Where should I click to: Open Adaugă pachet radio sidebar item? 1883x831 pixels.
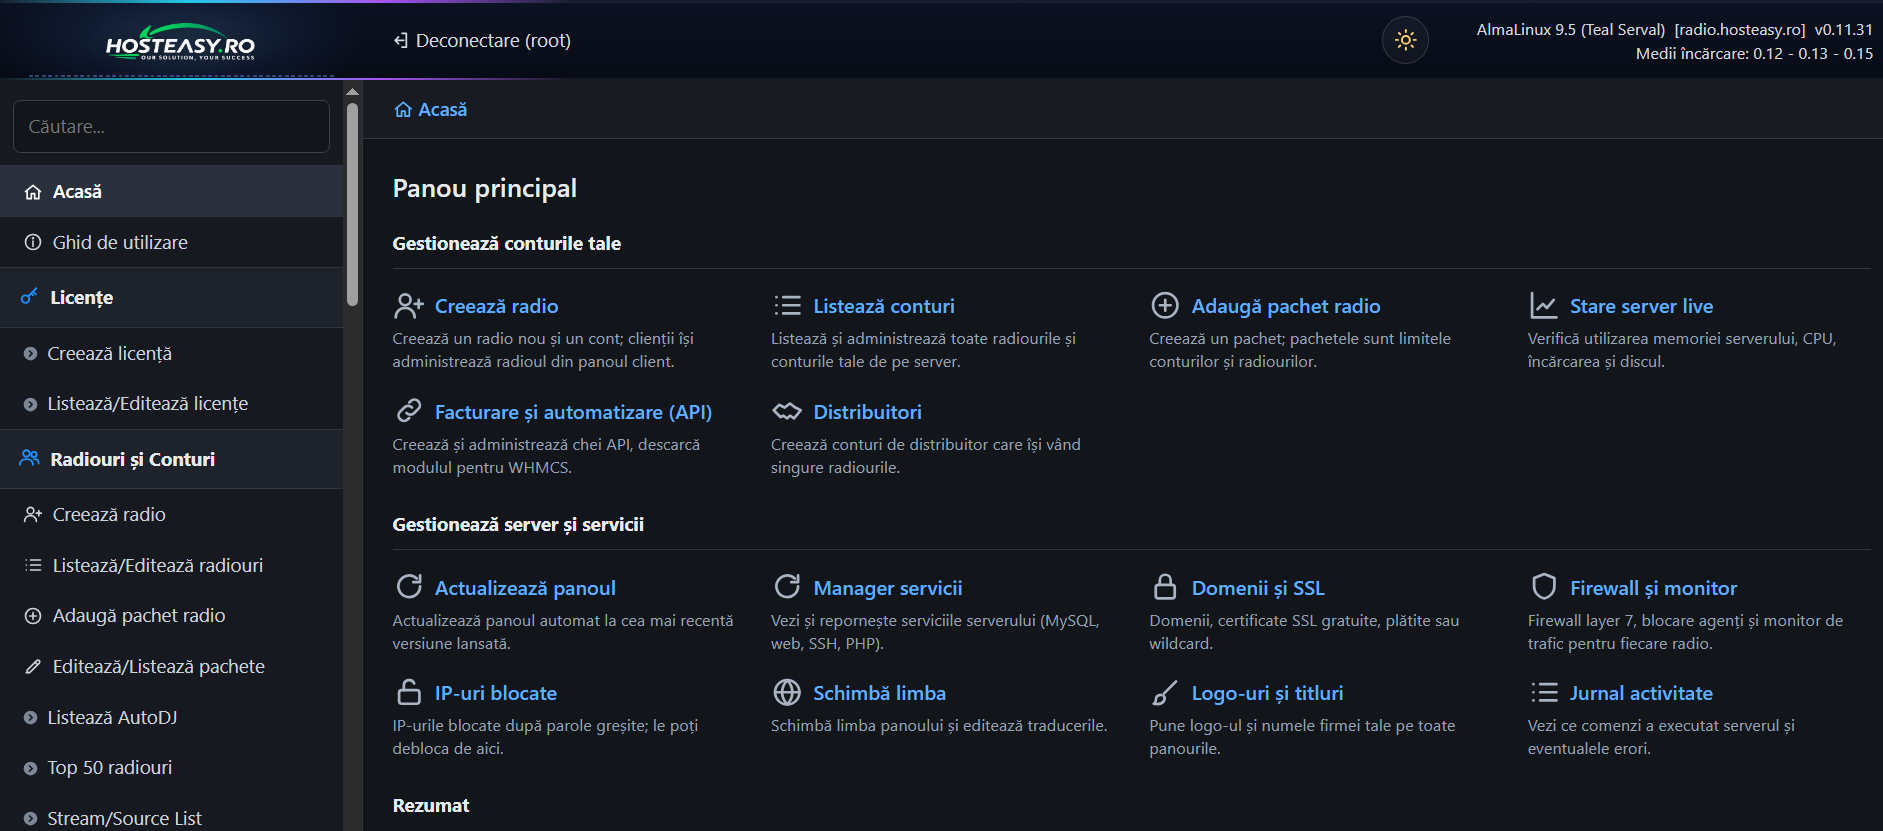pyautogui.click(x=171, y=616)
